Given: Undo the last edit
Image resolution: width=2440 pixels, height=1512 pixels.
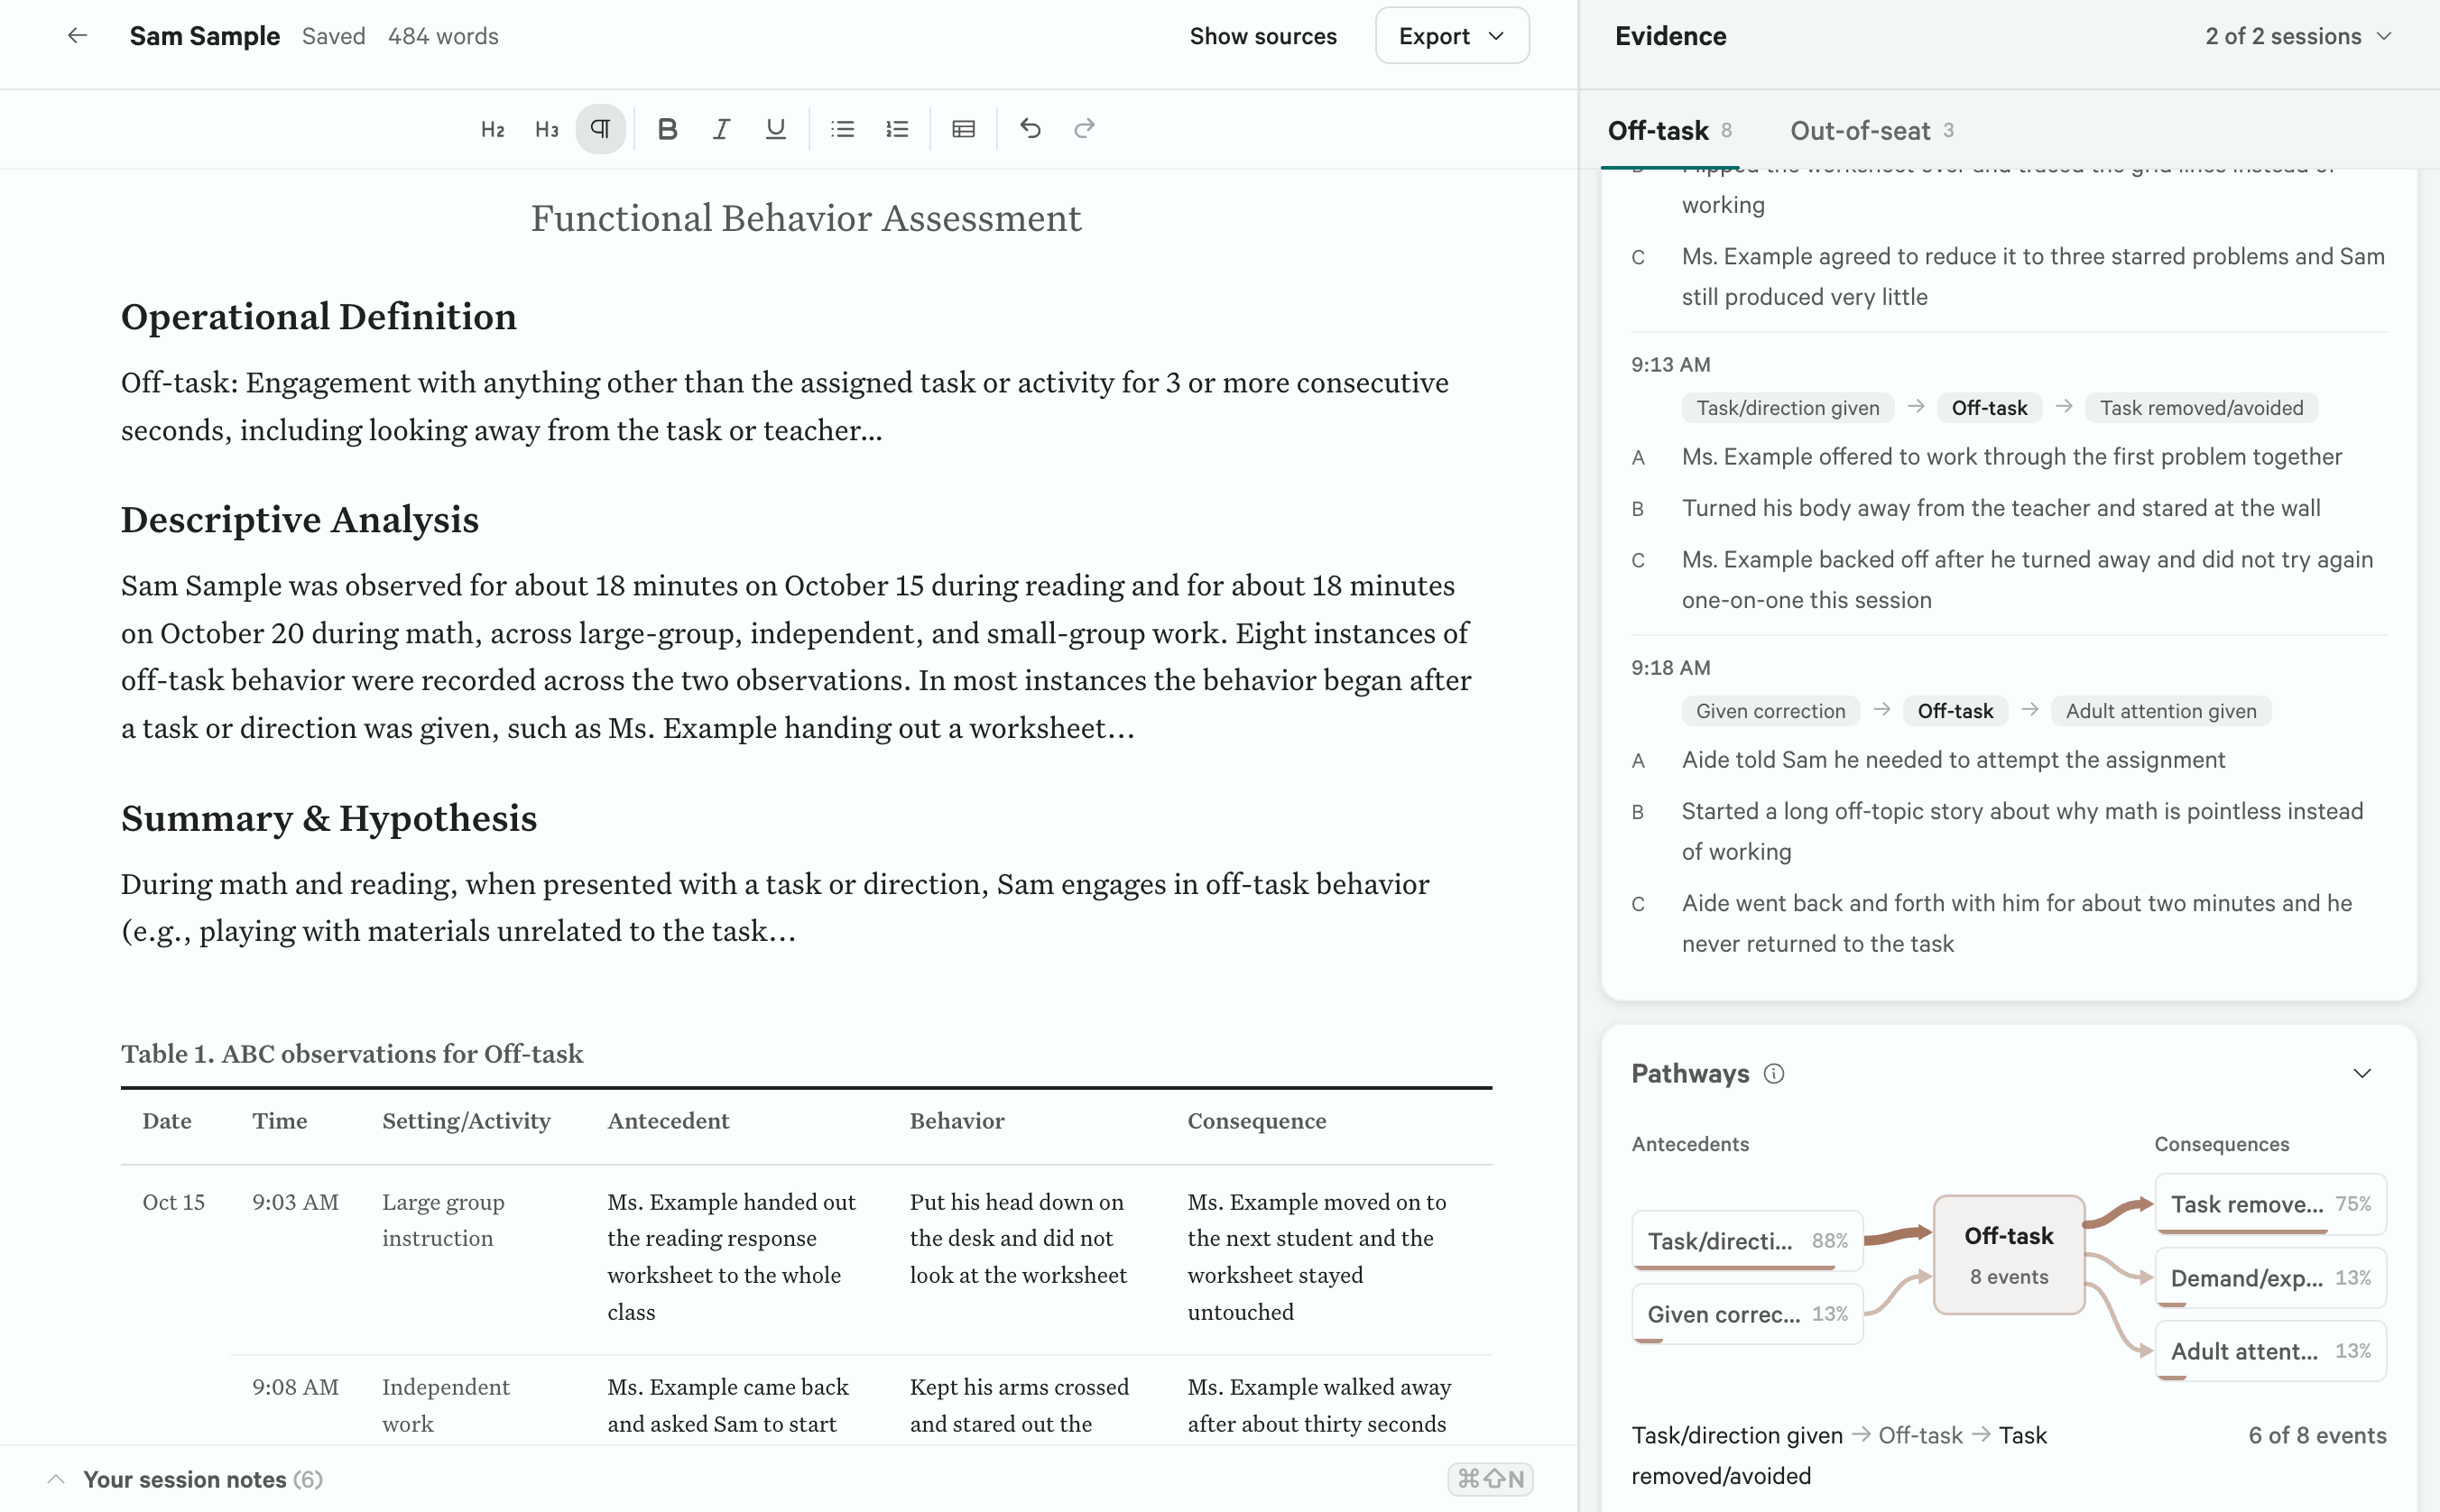Looking at the screenshot, I should (1030, 129).
